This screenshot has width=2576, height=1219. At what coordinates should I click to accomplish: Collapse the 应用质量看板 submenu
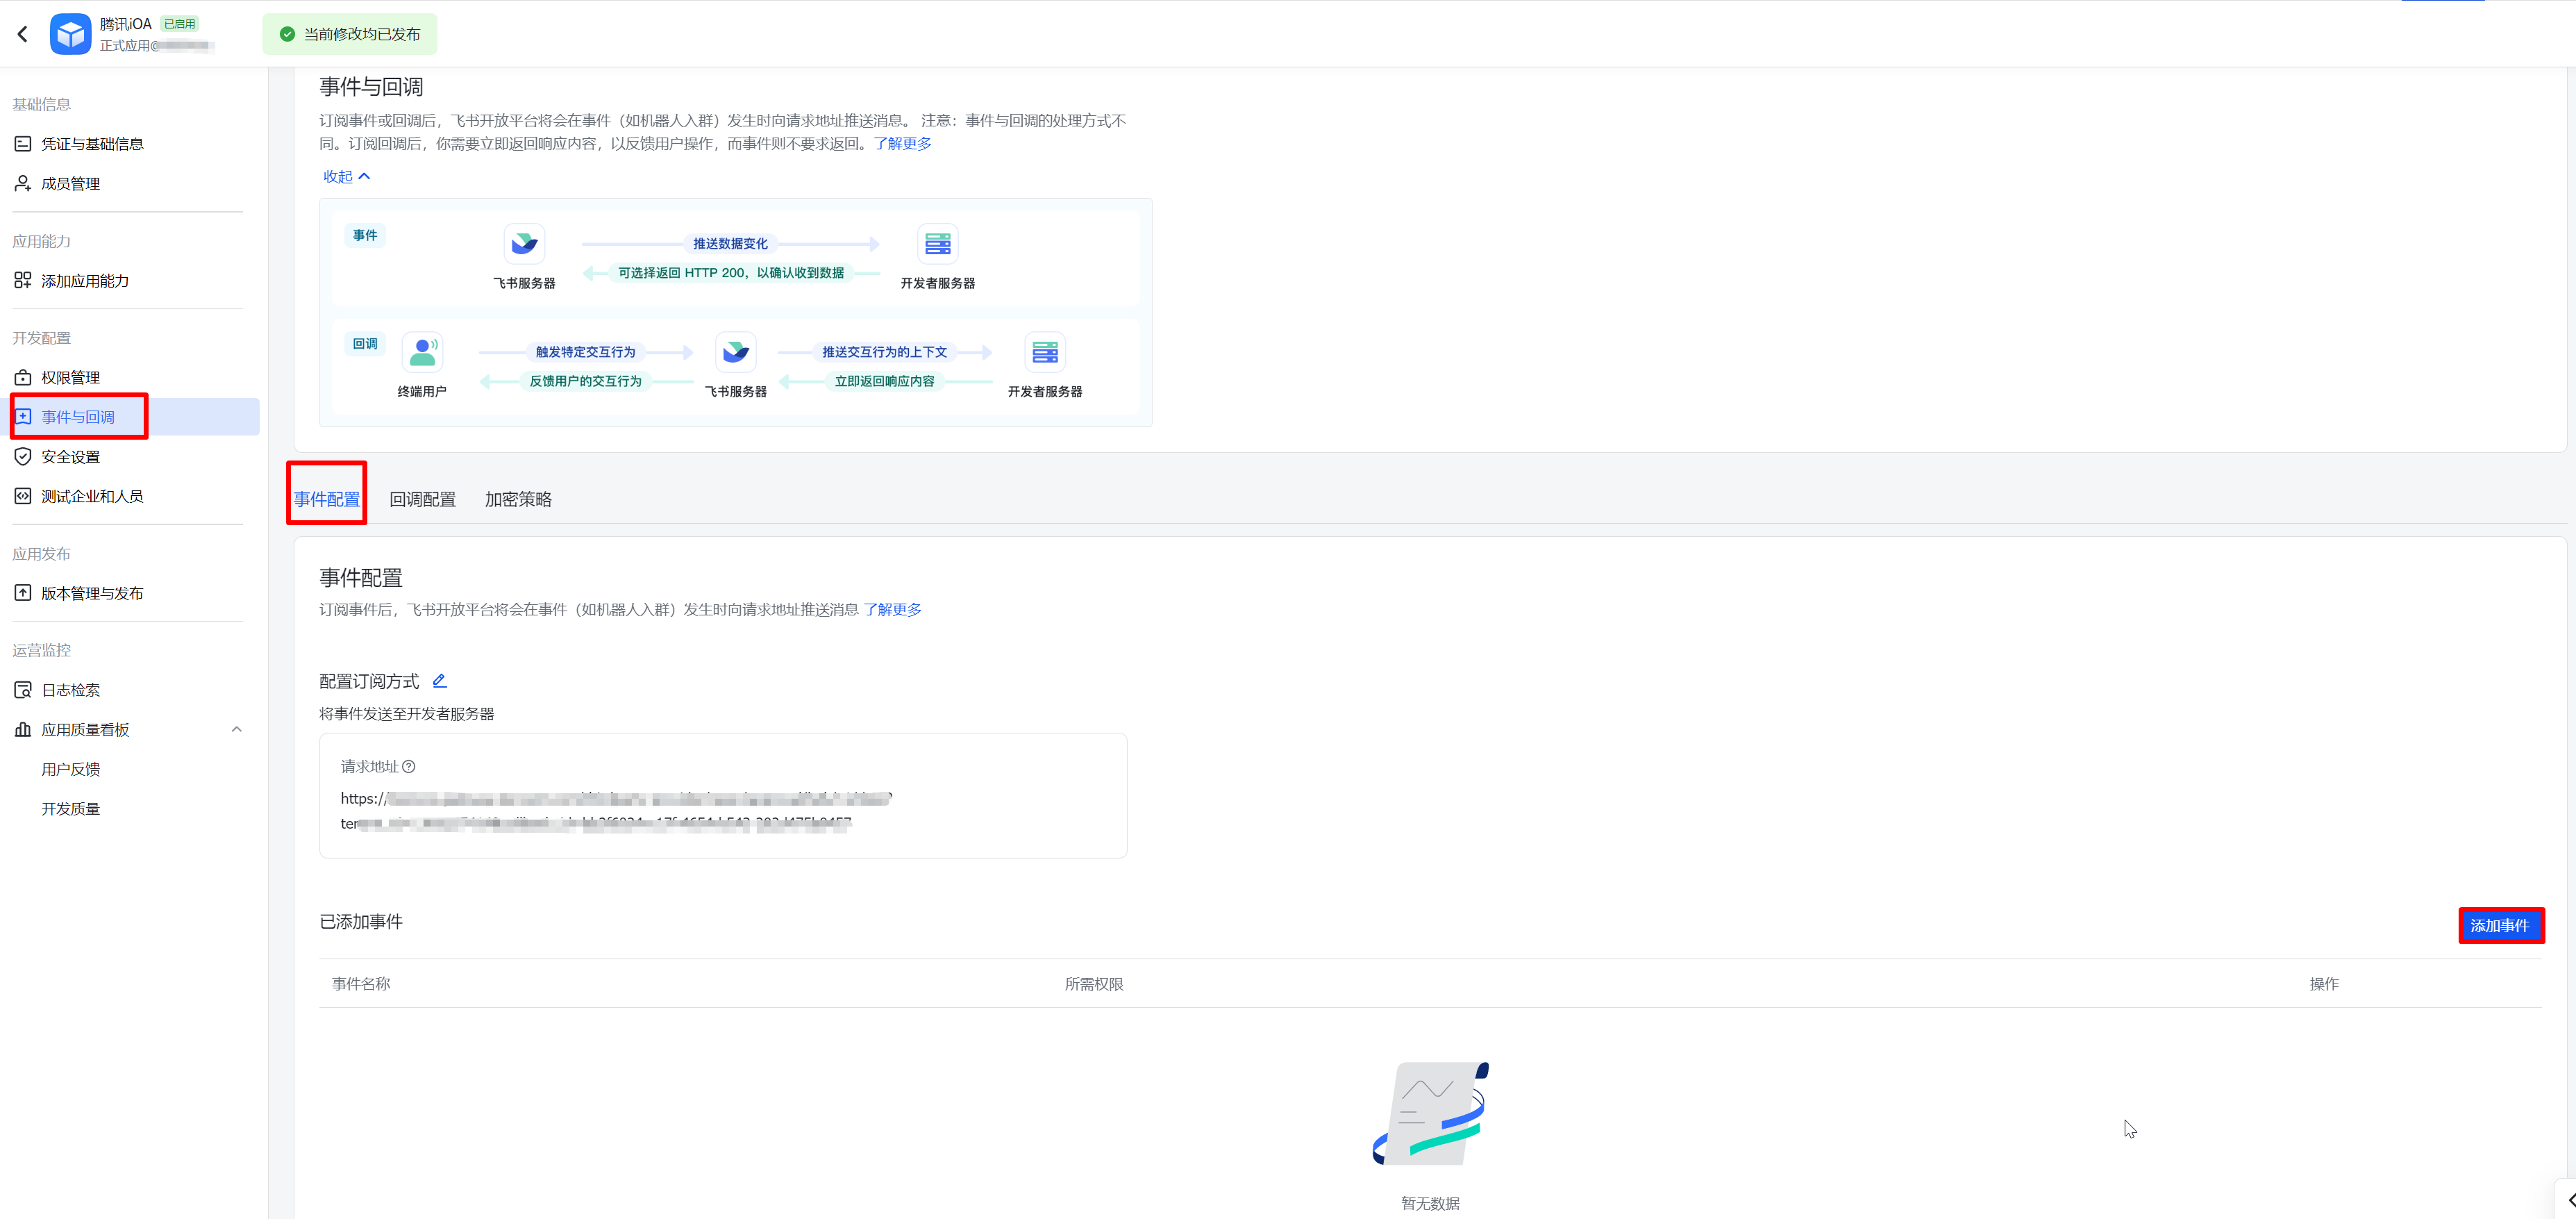pos(236,730)
